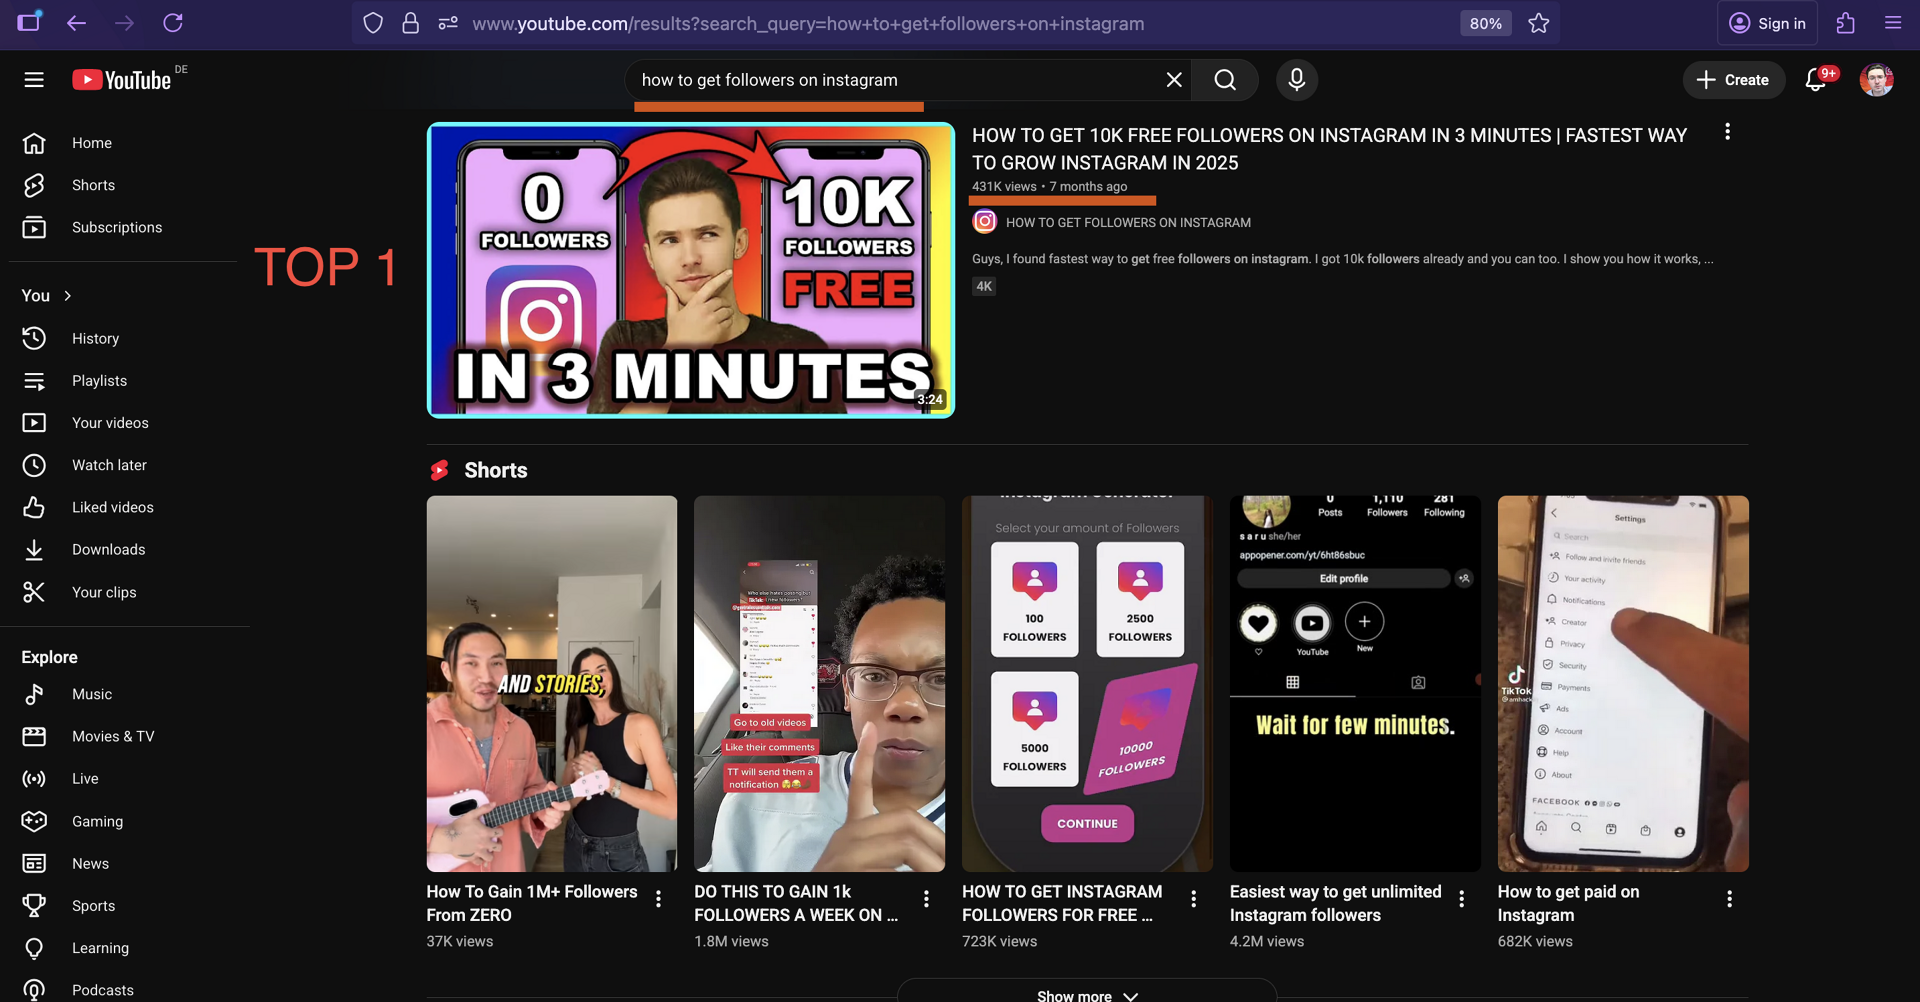This screenshot has height=1002, width=1920.
Task: Open the YouTube home logo
Action: 122,80
